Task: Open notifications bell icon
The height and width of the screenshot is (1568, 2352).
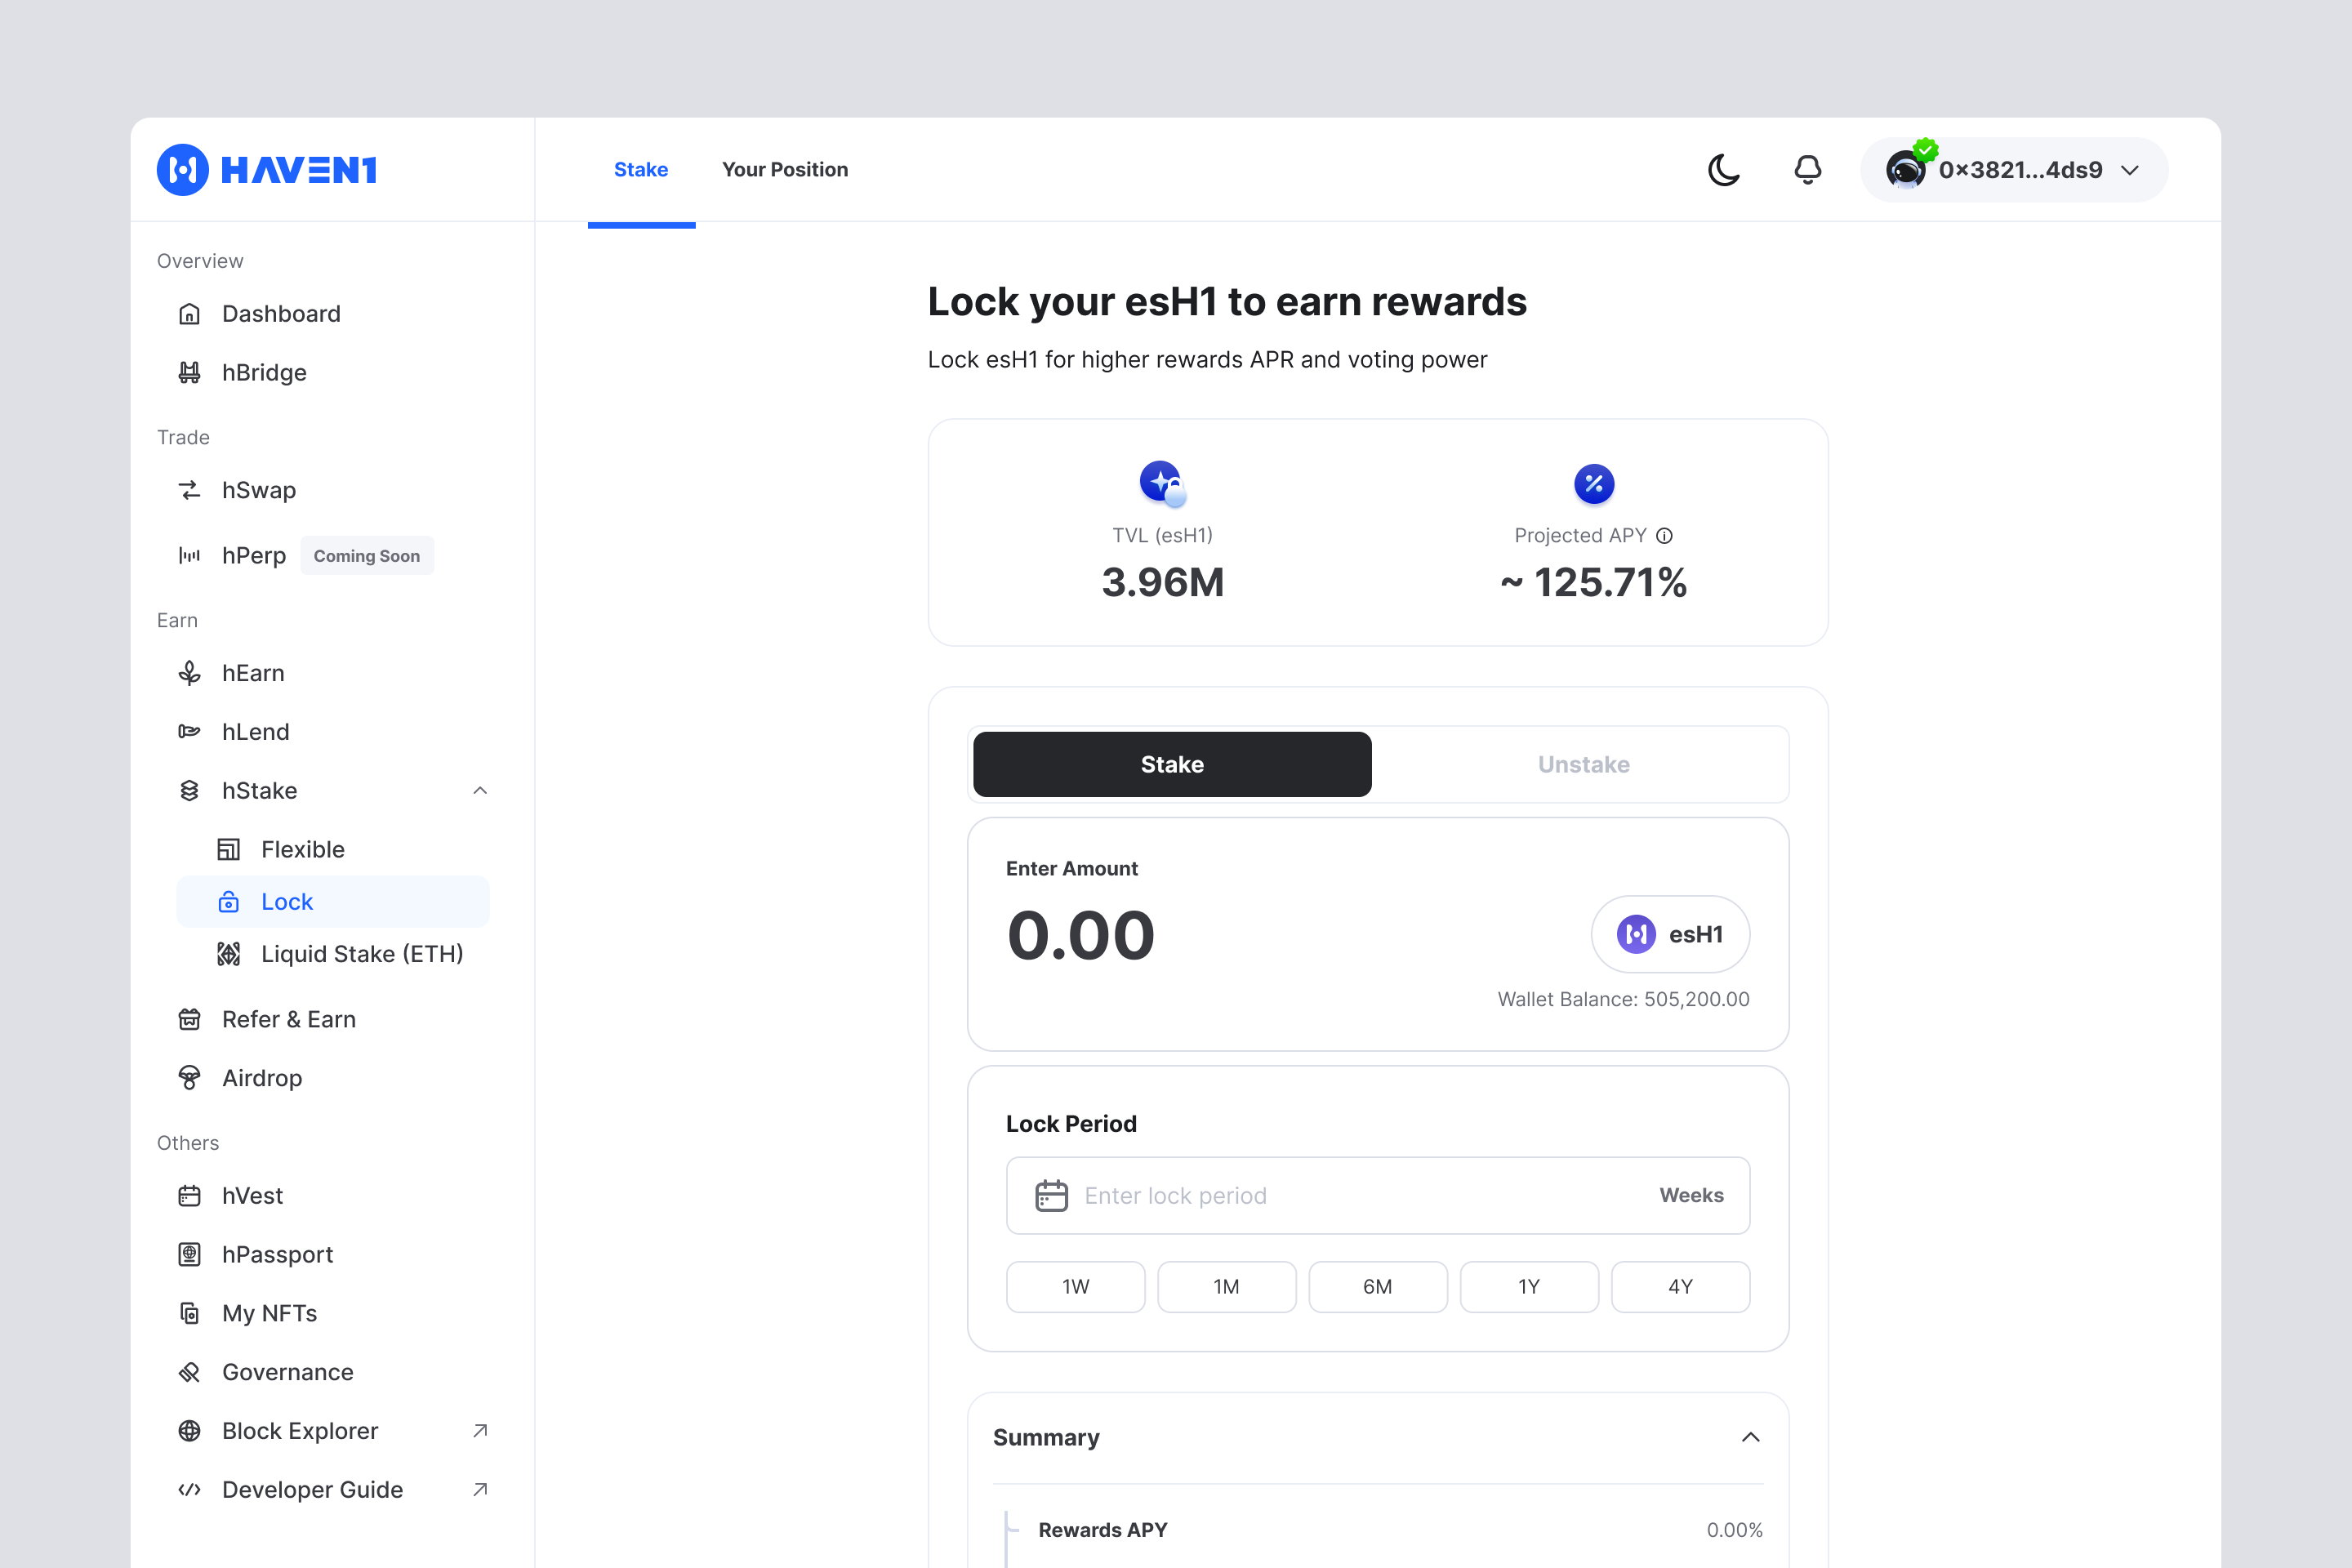Action: point(1807,170)
